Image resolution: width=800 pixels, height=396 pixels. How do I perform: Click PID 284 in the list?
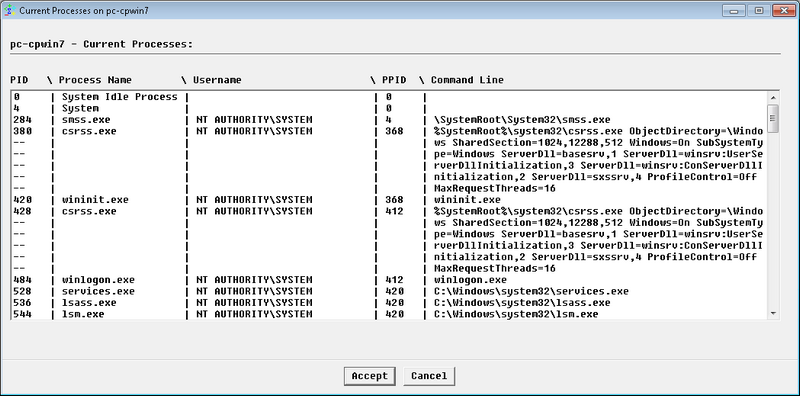coord(22,120)
